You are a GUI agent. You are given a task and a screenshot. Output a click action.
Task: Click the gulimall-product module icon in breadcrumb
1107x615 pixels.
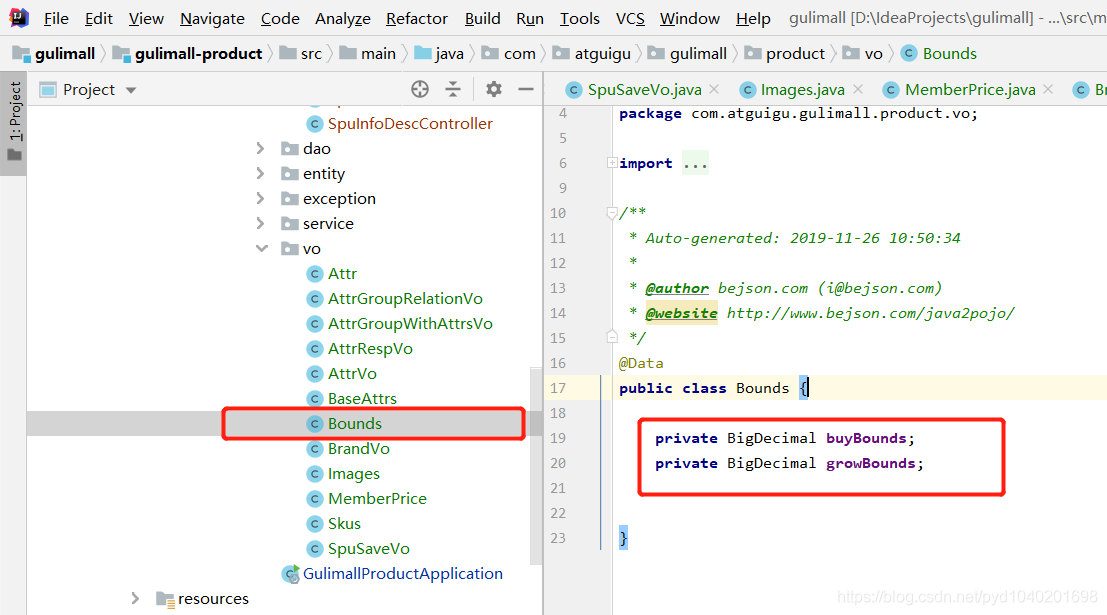click(121, 54)
